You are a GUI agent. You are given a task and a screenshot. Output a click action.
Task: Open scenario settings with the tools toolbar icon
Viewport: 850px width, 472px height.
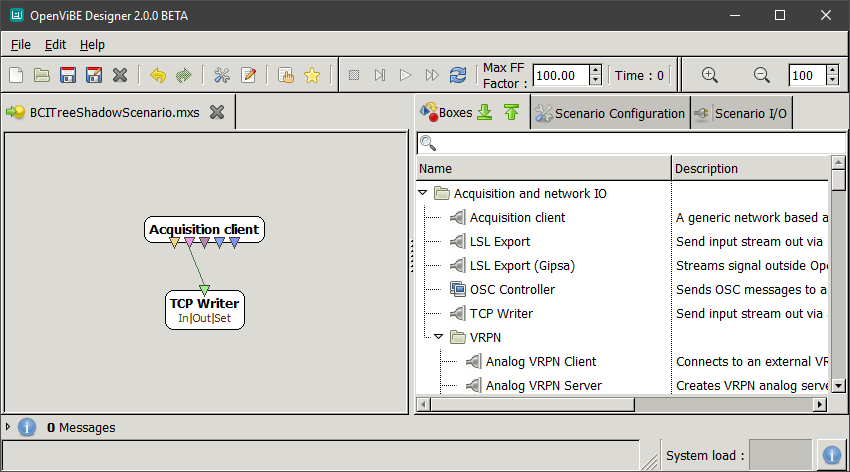(x=222, y=75)
